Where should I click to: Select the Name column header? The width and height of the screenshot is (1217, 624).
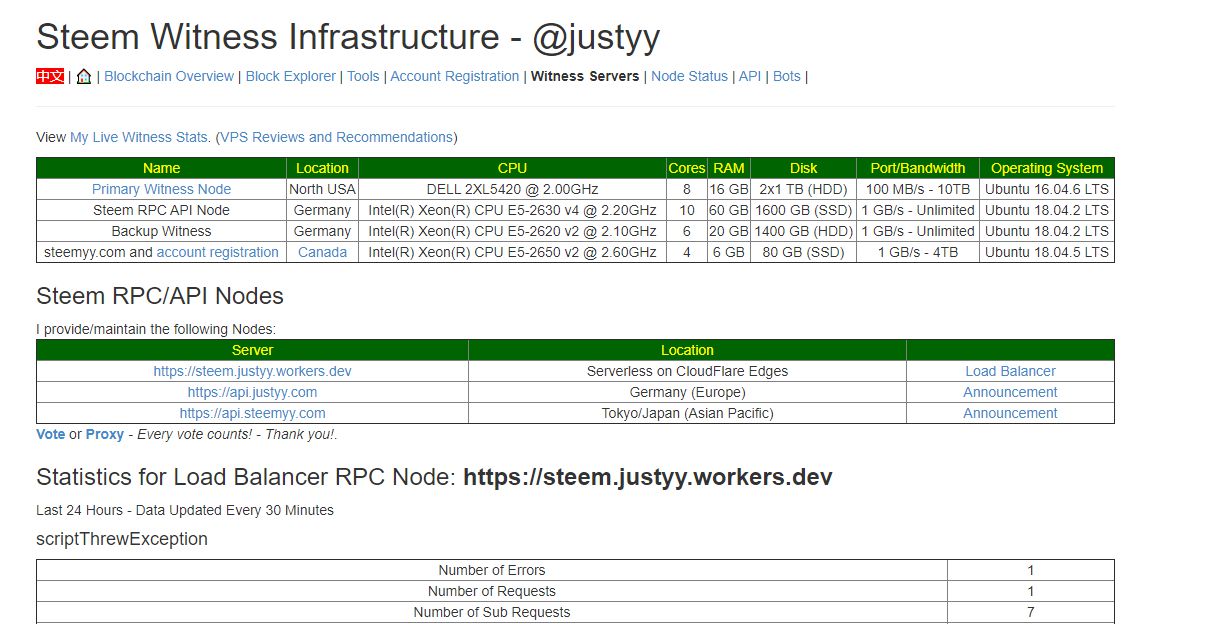[161, 168]
